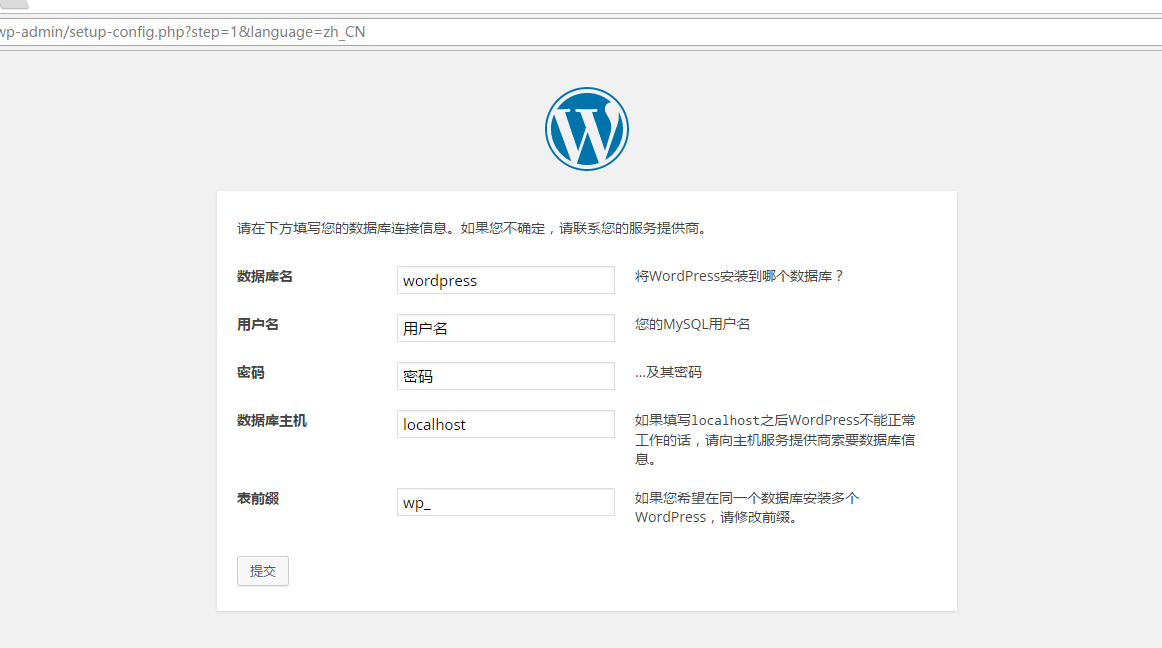Image resolution: width=1162 pixels, height=648 pixels.
Task: Click the 数据库主机 field showing localhost
Action: [505, 424]
